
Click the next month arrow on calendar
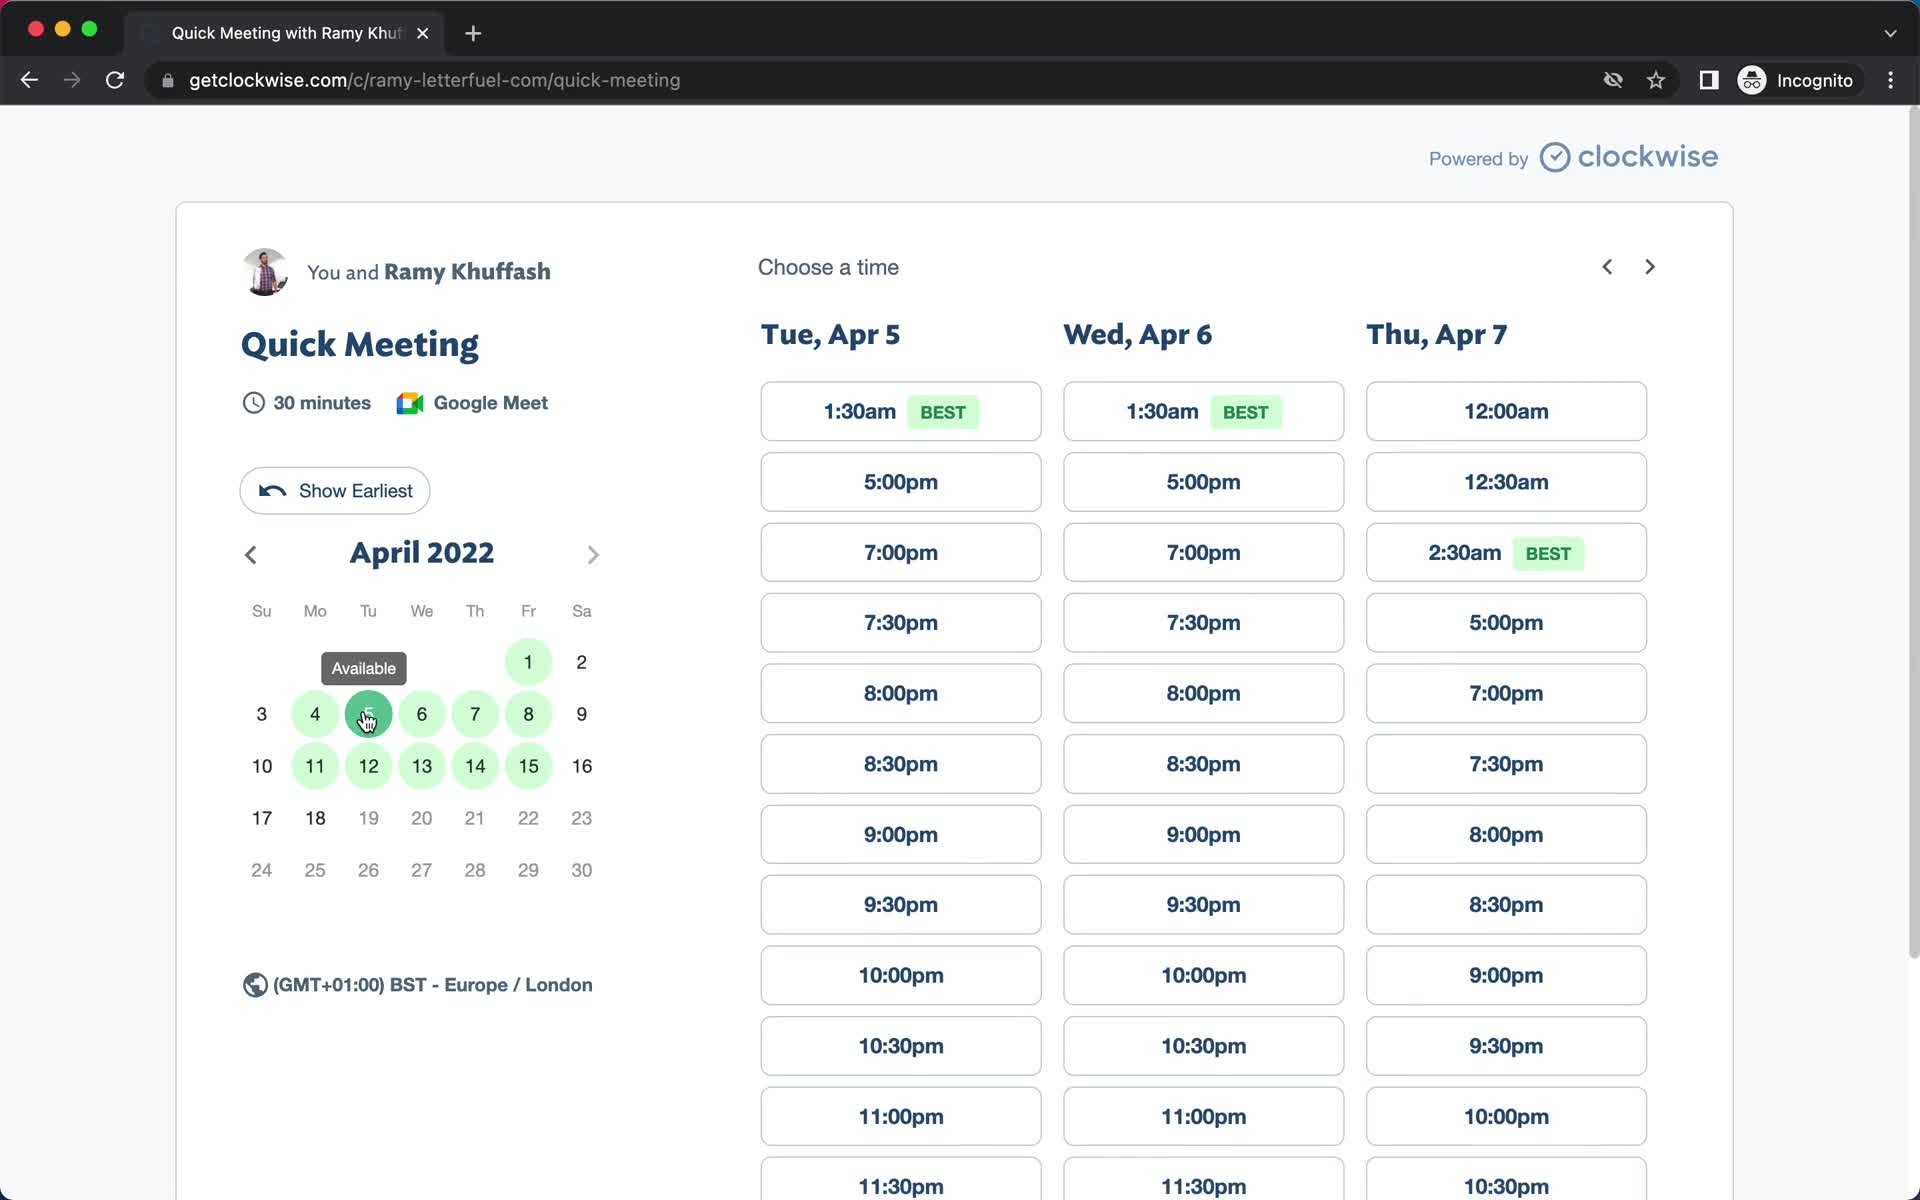click(593, 554)
